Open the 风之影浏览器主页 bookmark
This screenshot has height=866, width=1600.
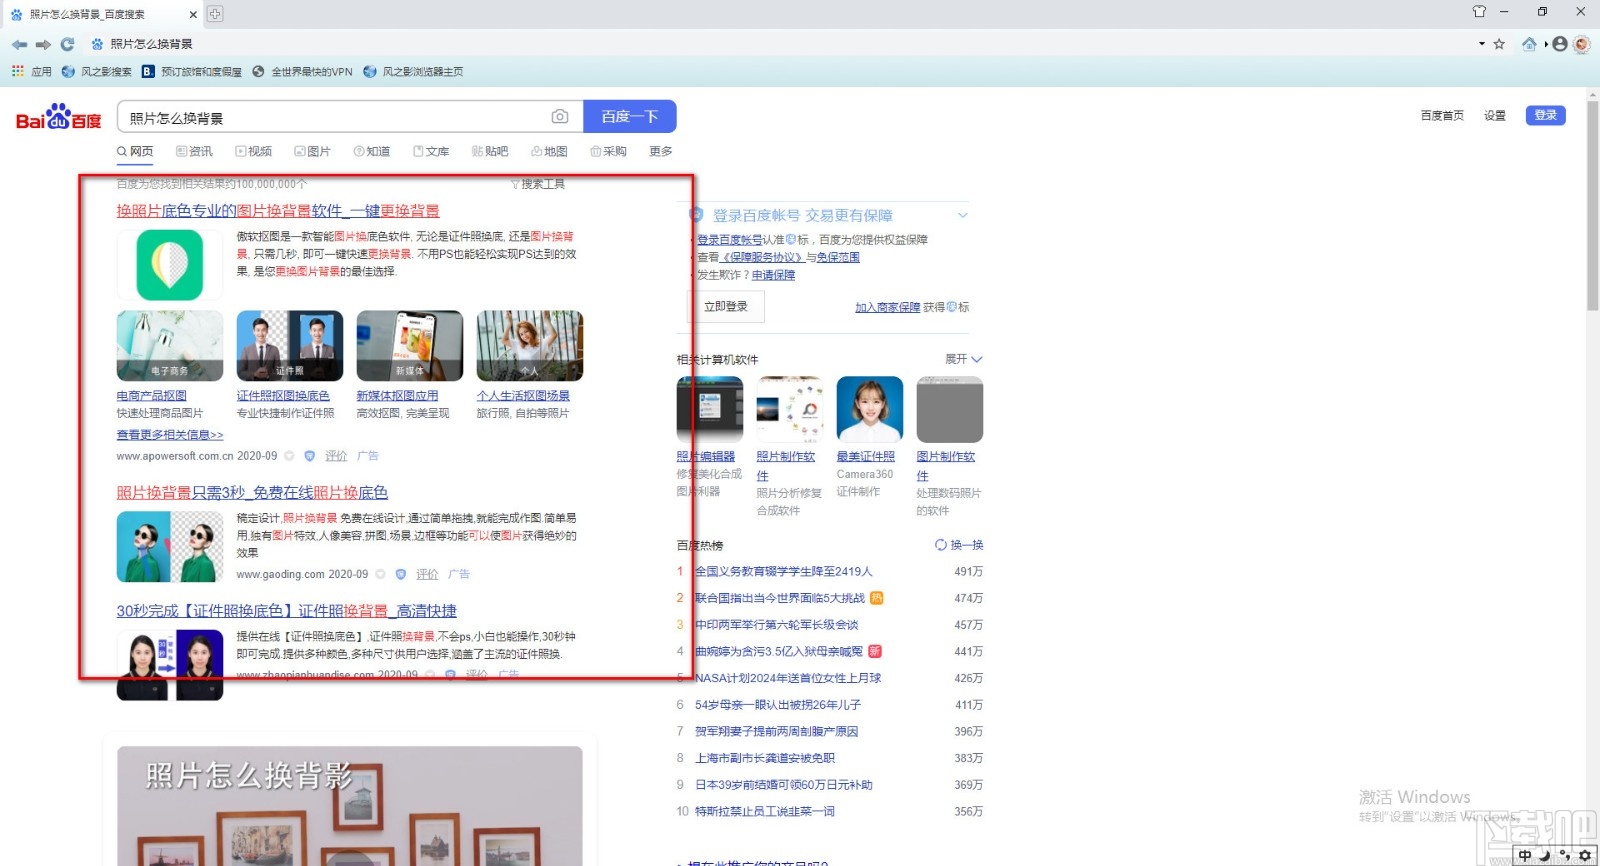(x=413, y=72)
